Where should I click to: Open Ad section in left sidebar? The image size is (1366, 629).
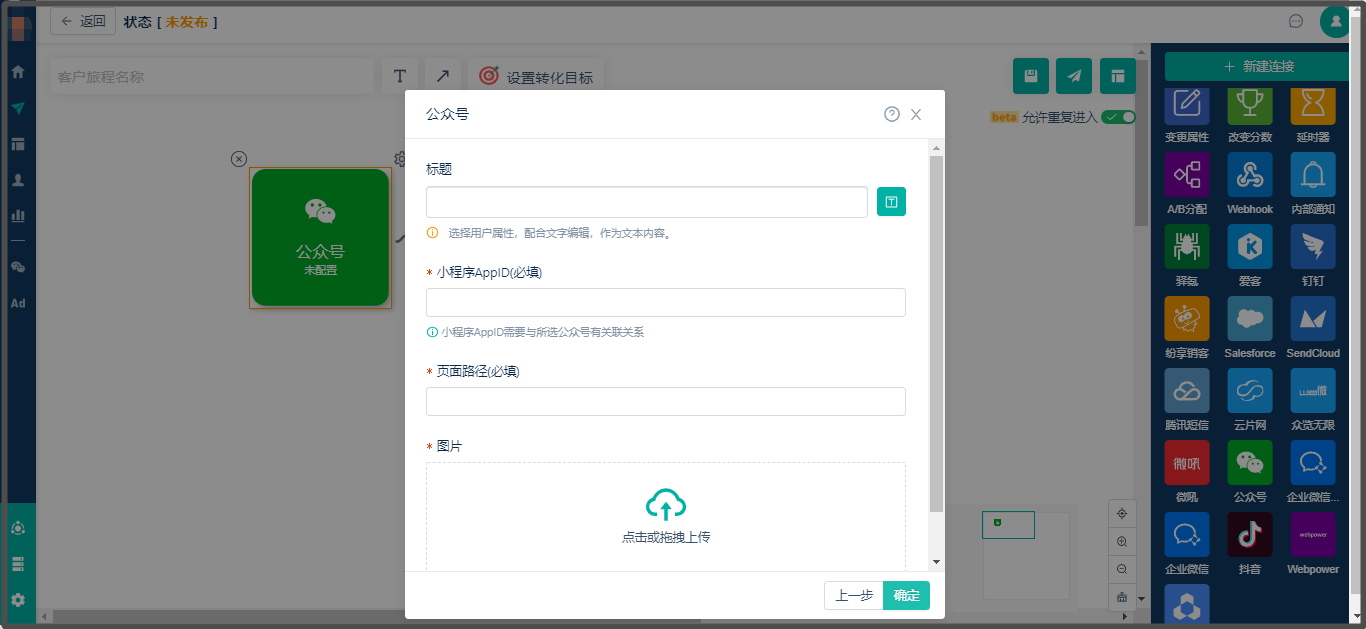pyautogui.click(x=18, y=303)
